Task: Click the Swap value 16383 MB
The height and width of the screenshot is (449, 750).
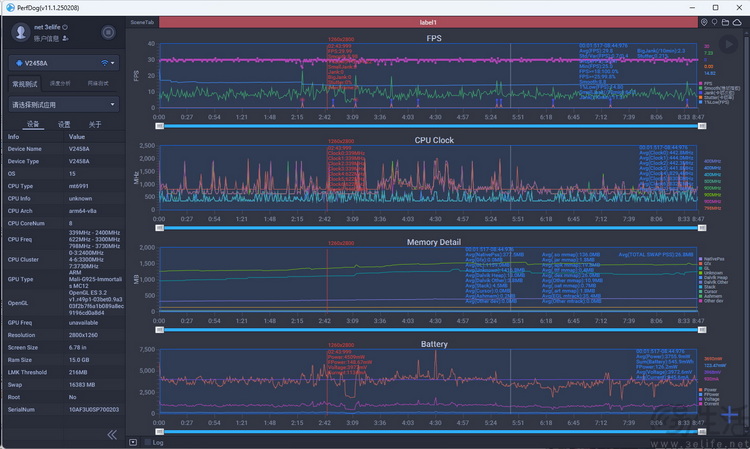Action: [x=82, y=384]
